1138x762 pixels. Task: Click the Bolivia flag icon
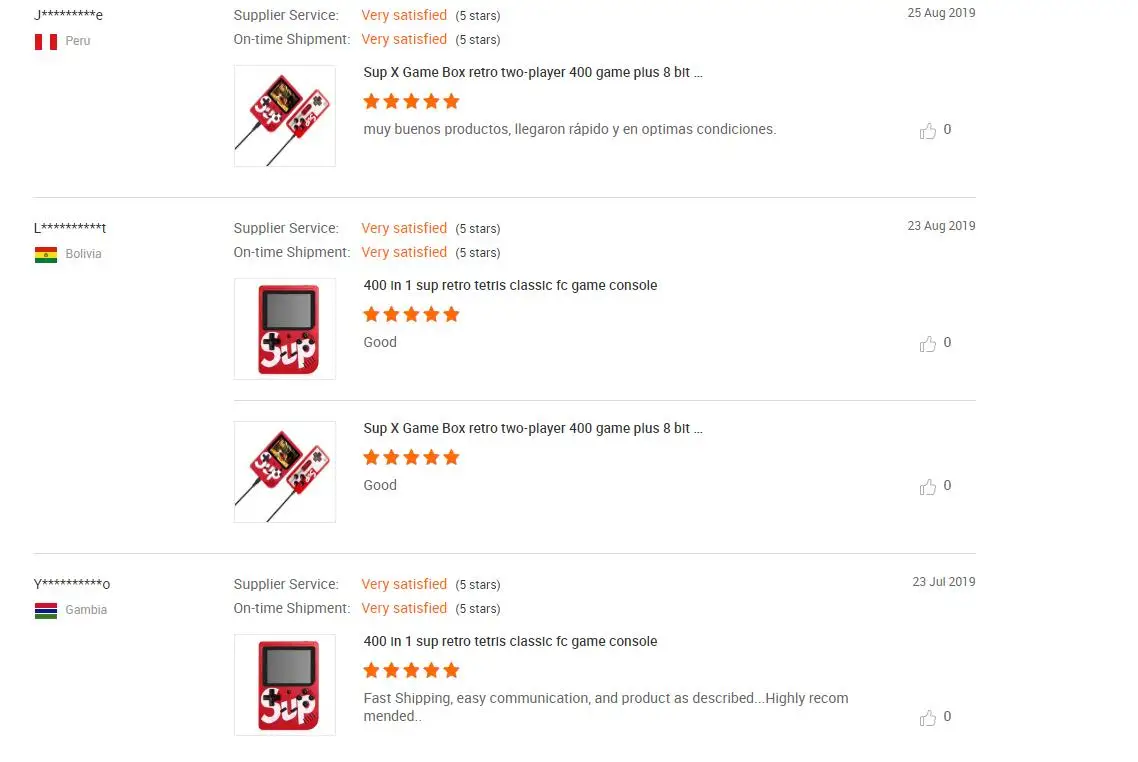tap(46, 255)
